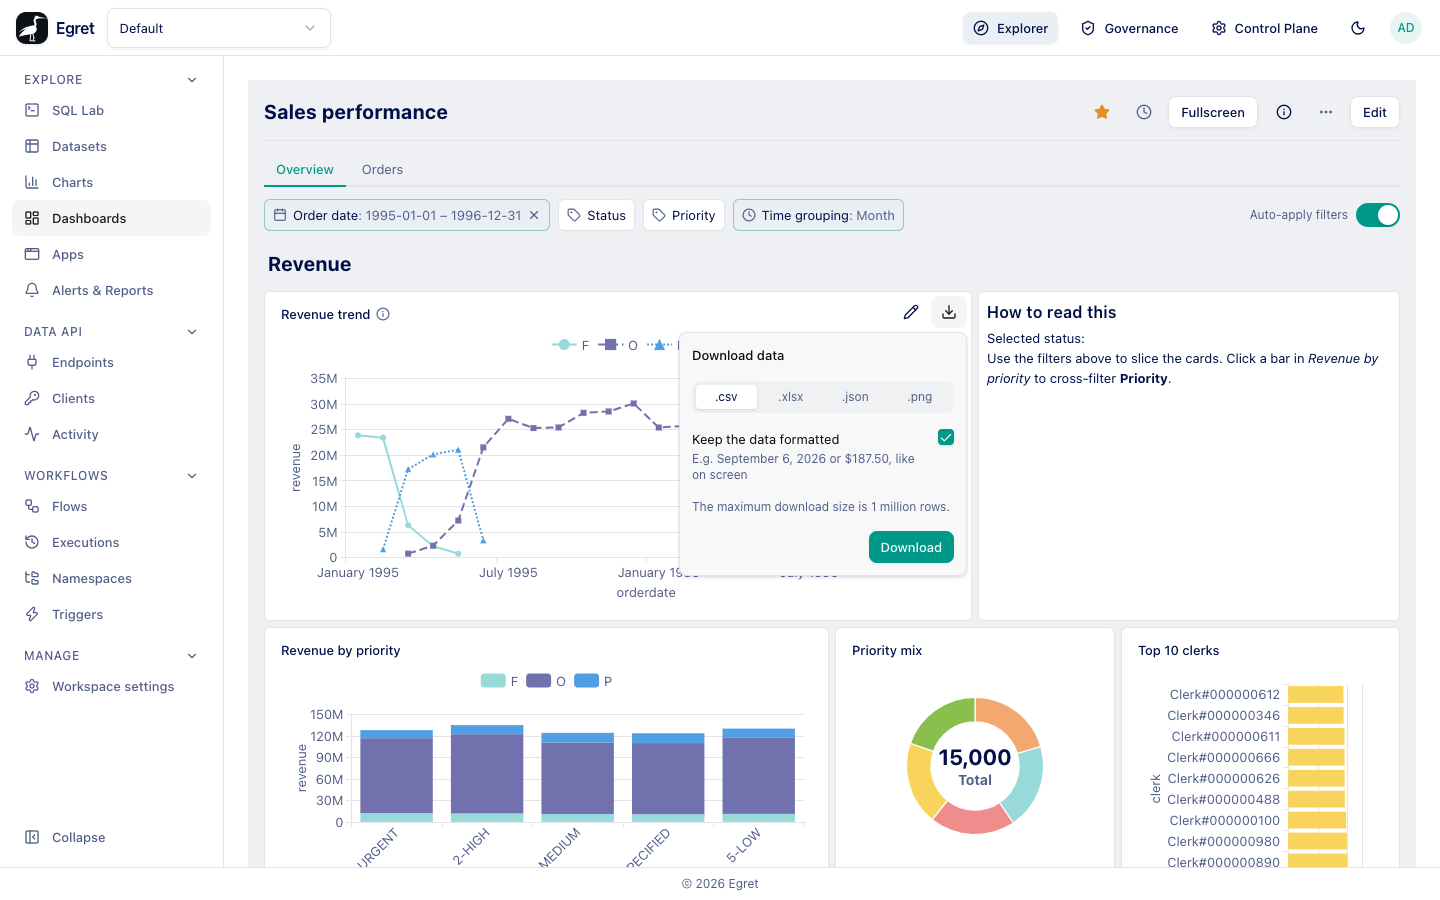Select the .csv download format

tap(727, 397)
